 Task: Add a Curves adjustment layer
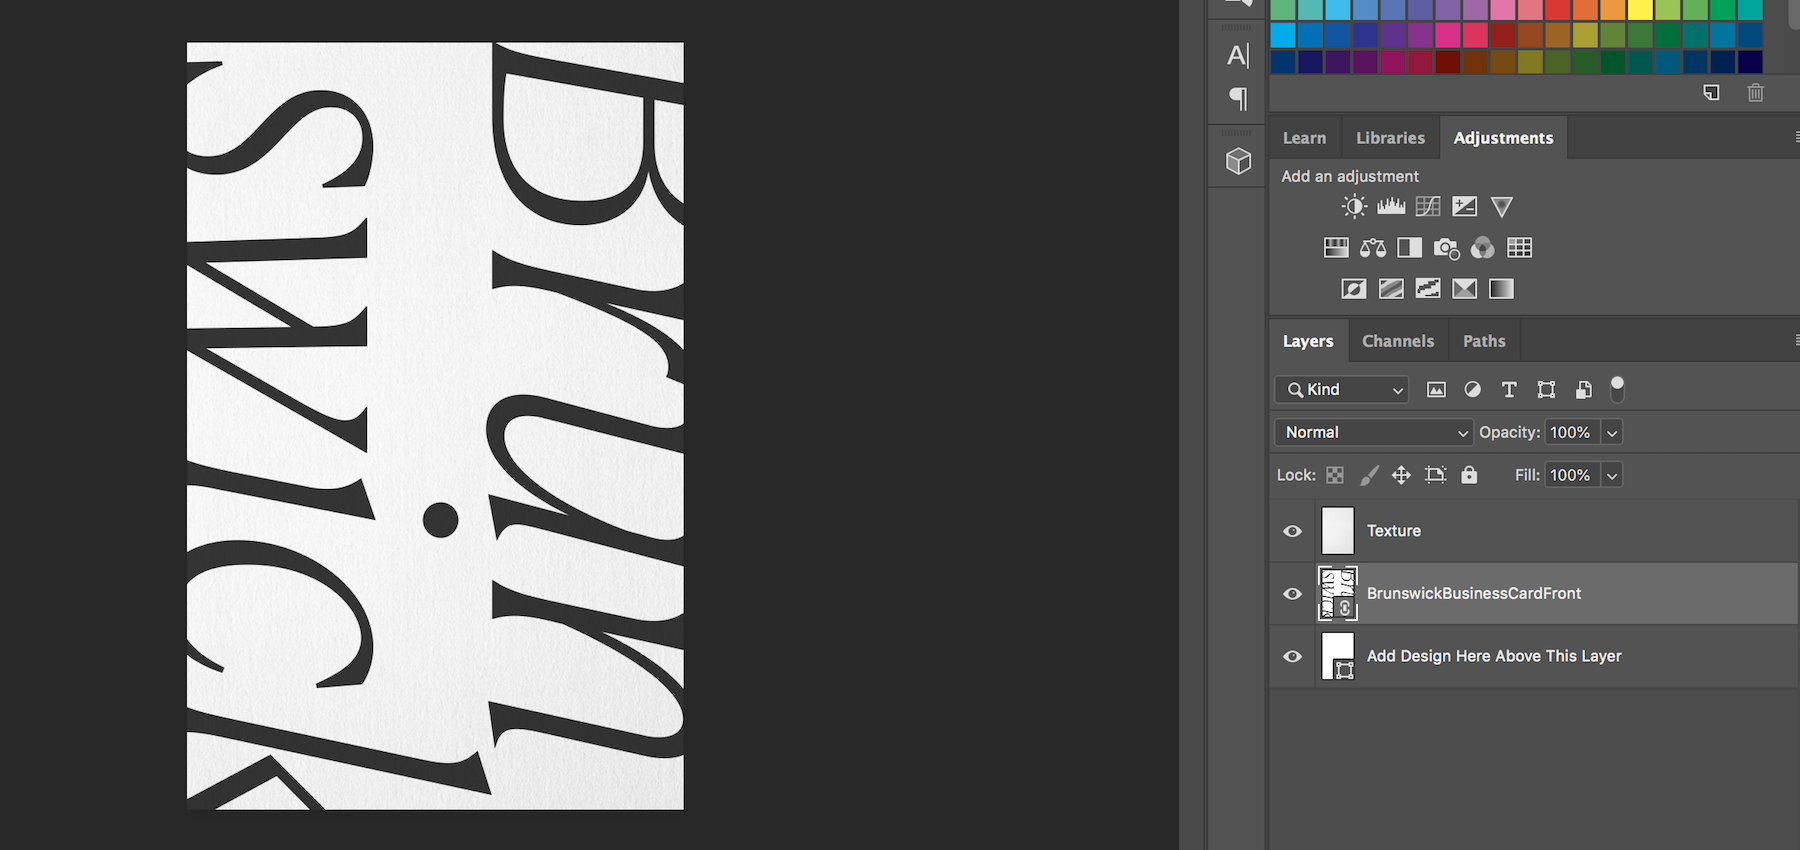(x=1428, y=207)
